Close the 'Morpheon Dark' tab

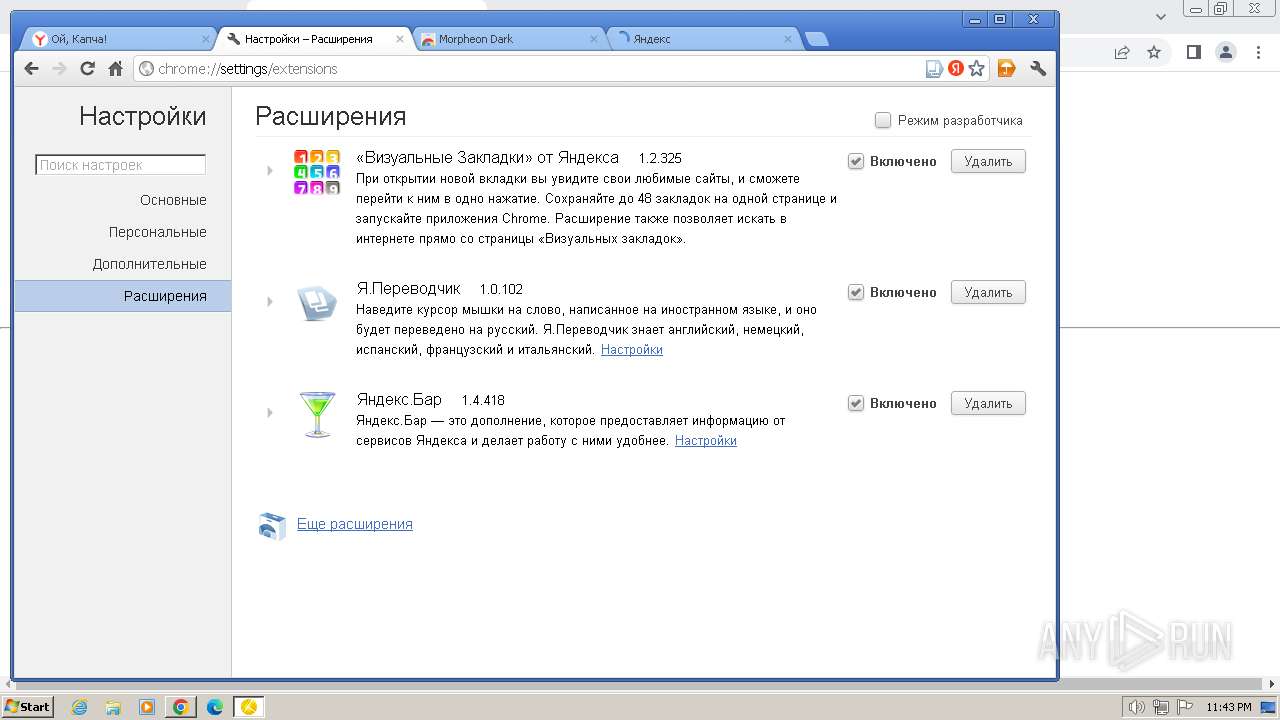click(x=593, y=39)
